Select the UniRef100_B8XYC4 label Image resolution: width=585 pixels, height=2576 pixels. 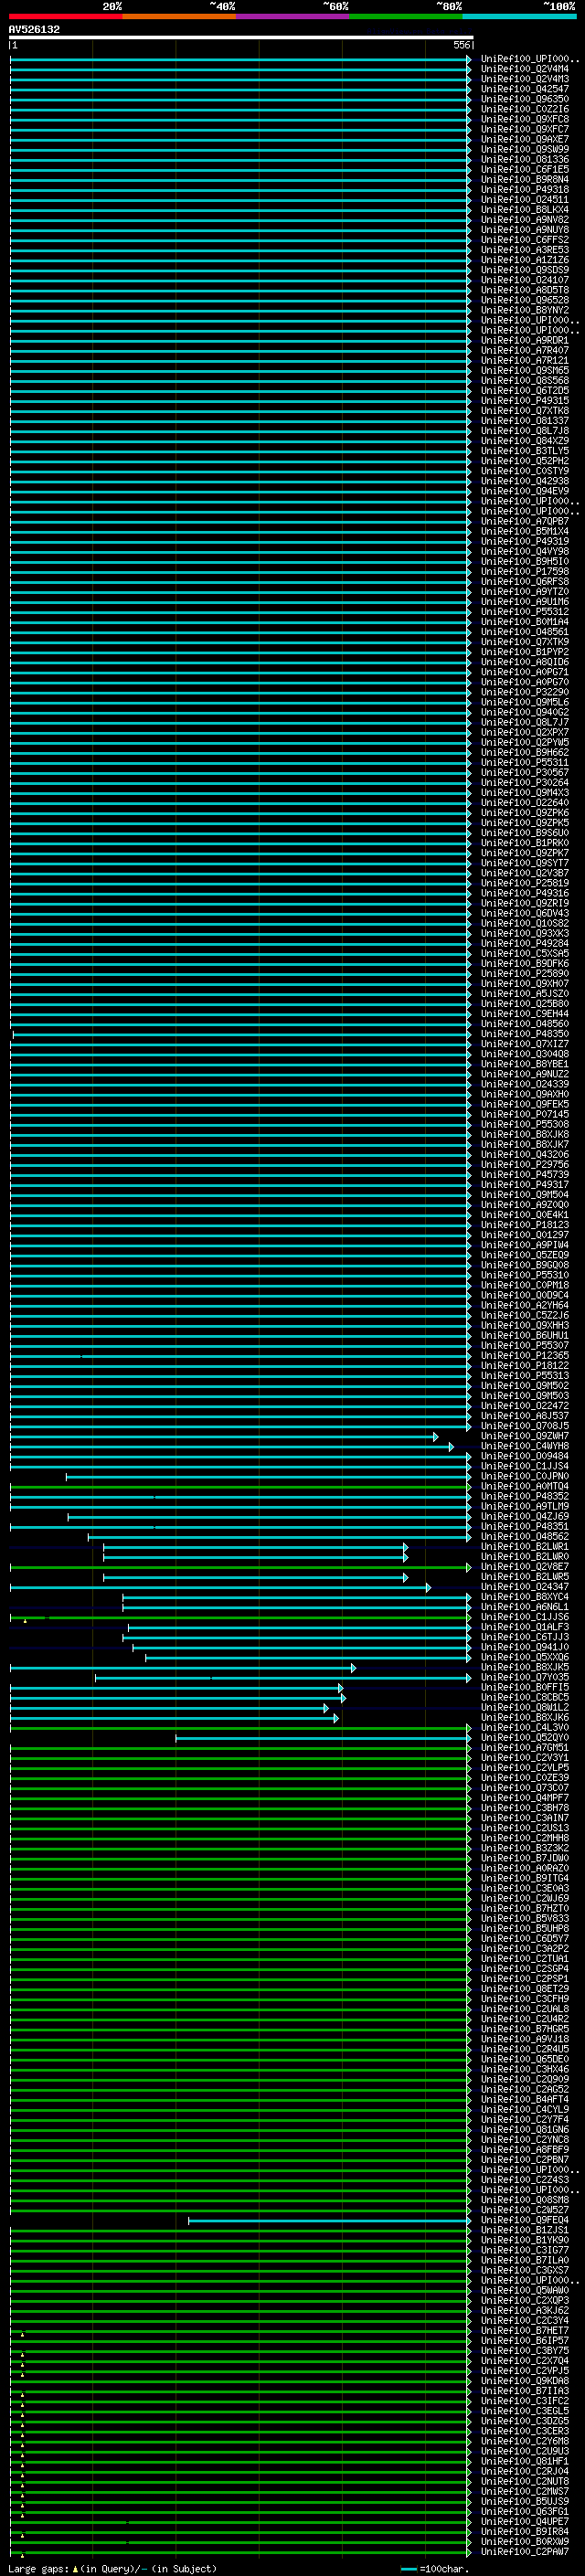pyautogui.click(x=525, y=1597)
